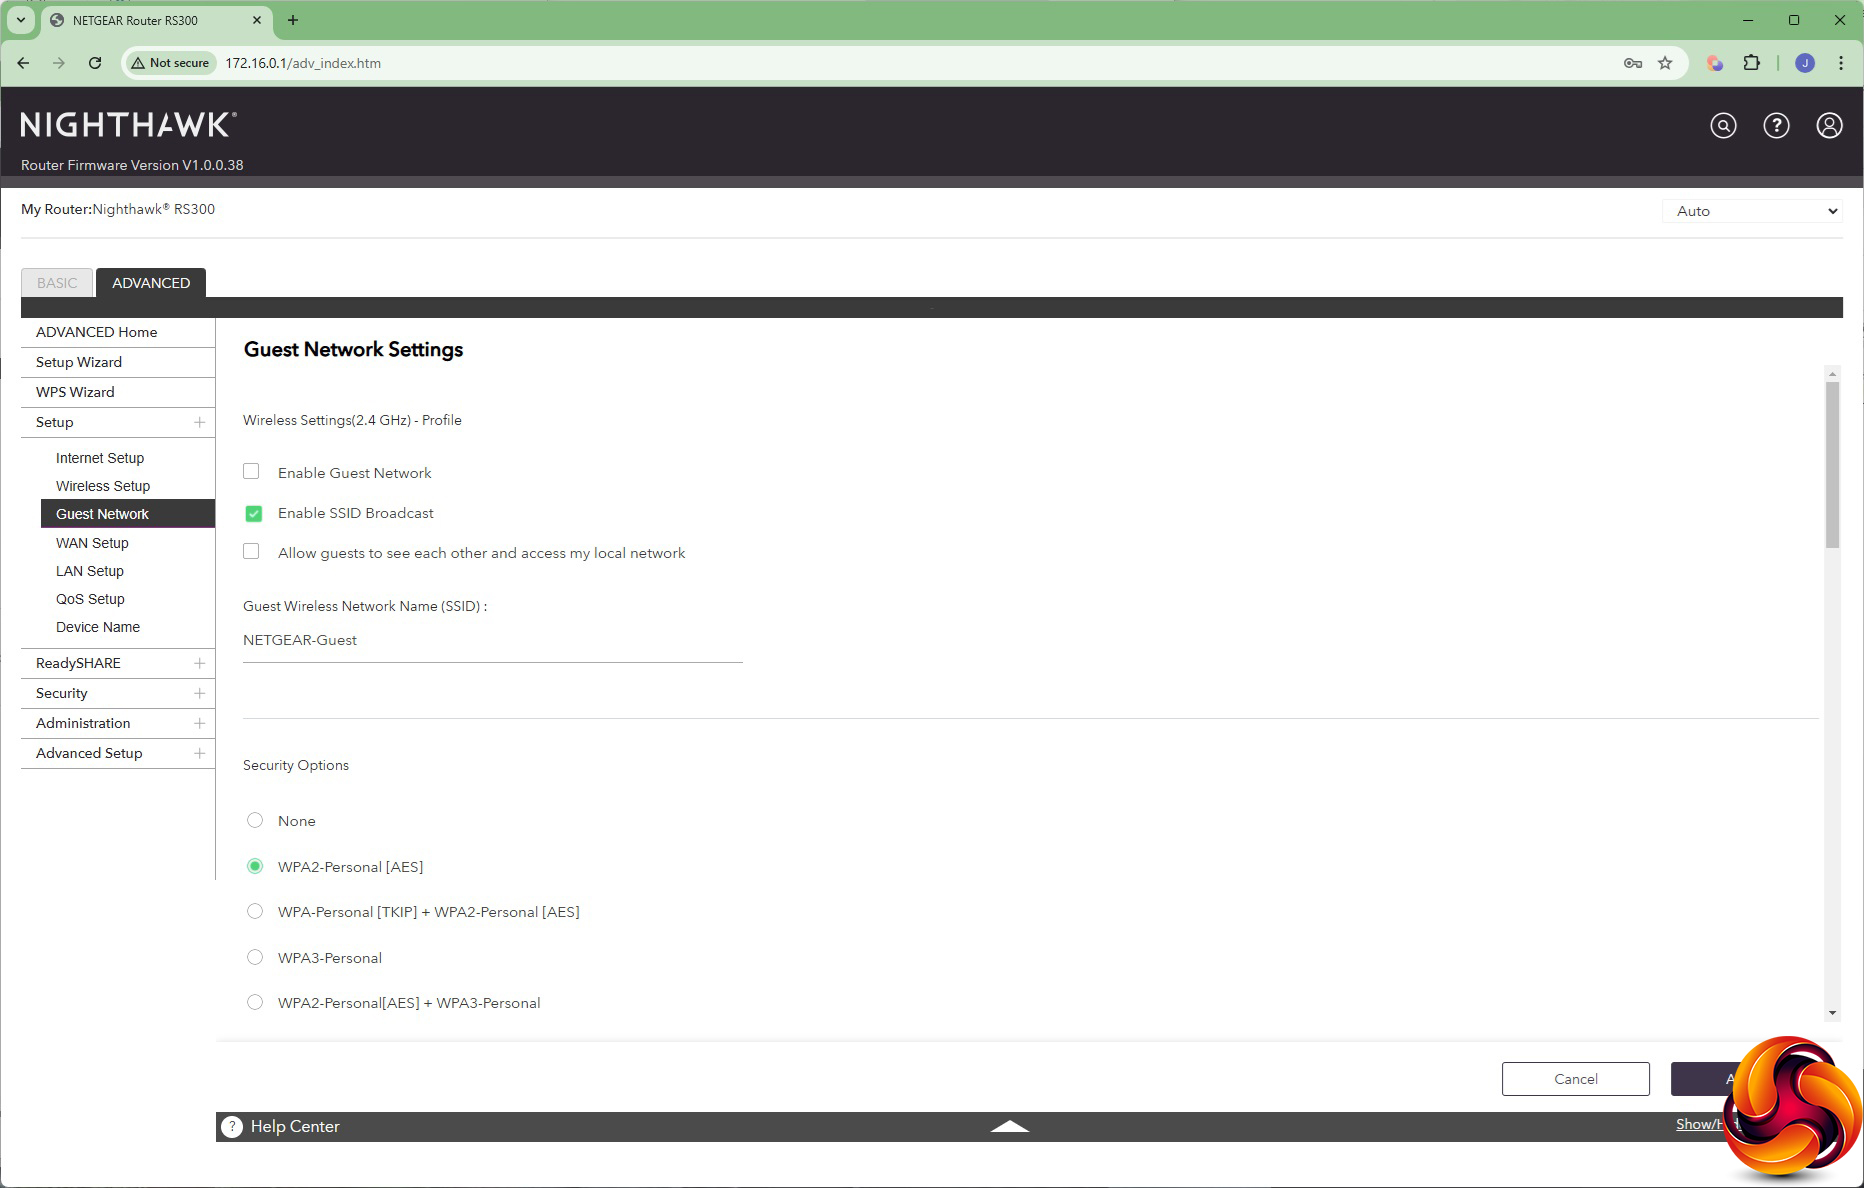Viewport: 1864px width, 1188px height.
Task: Click the scrollbar up arrow in settings panel
Action: (1832, 374)
